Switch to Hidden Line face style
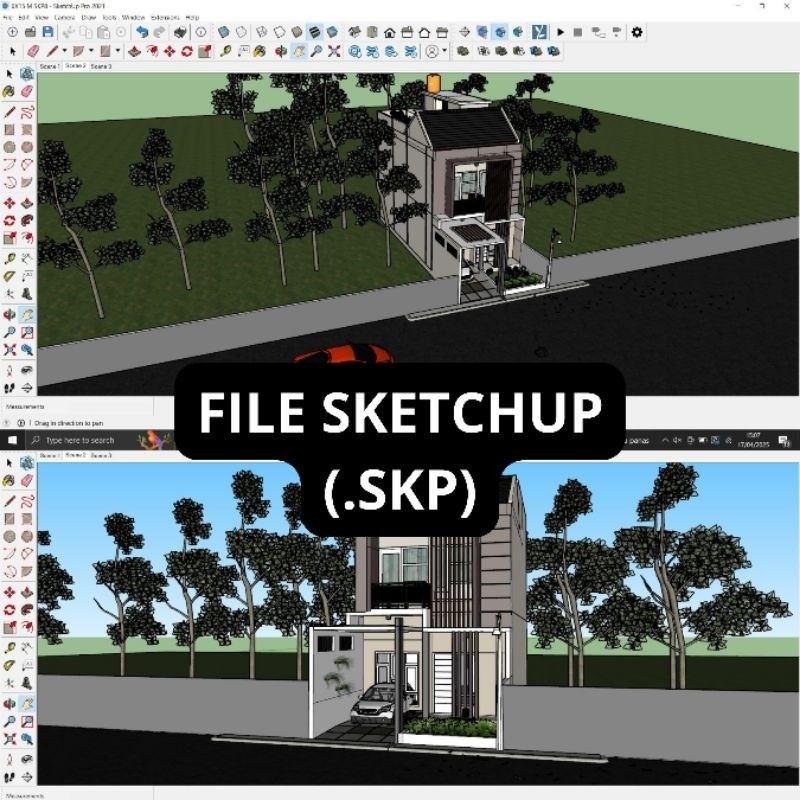 pos(279,32)
